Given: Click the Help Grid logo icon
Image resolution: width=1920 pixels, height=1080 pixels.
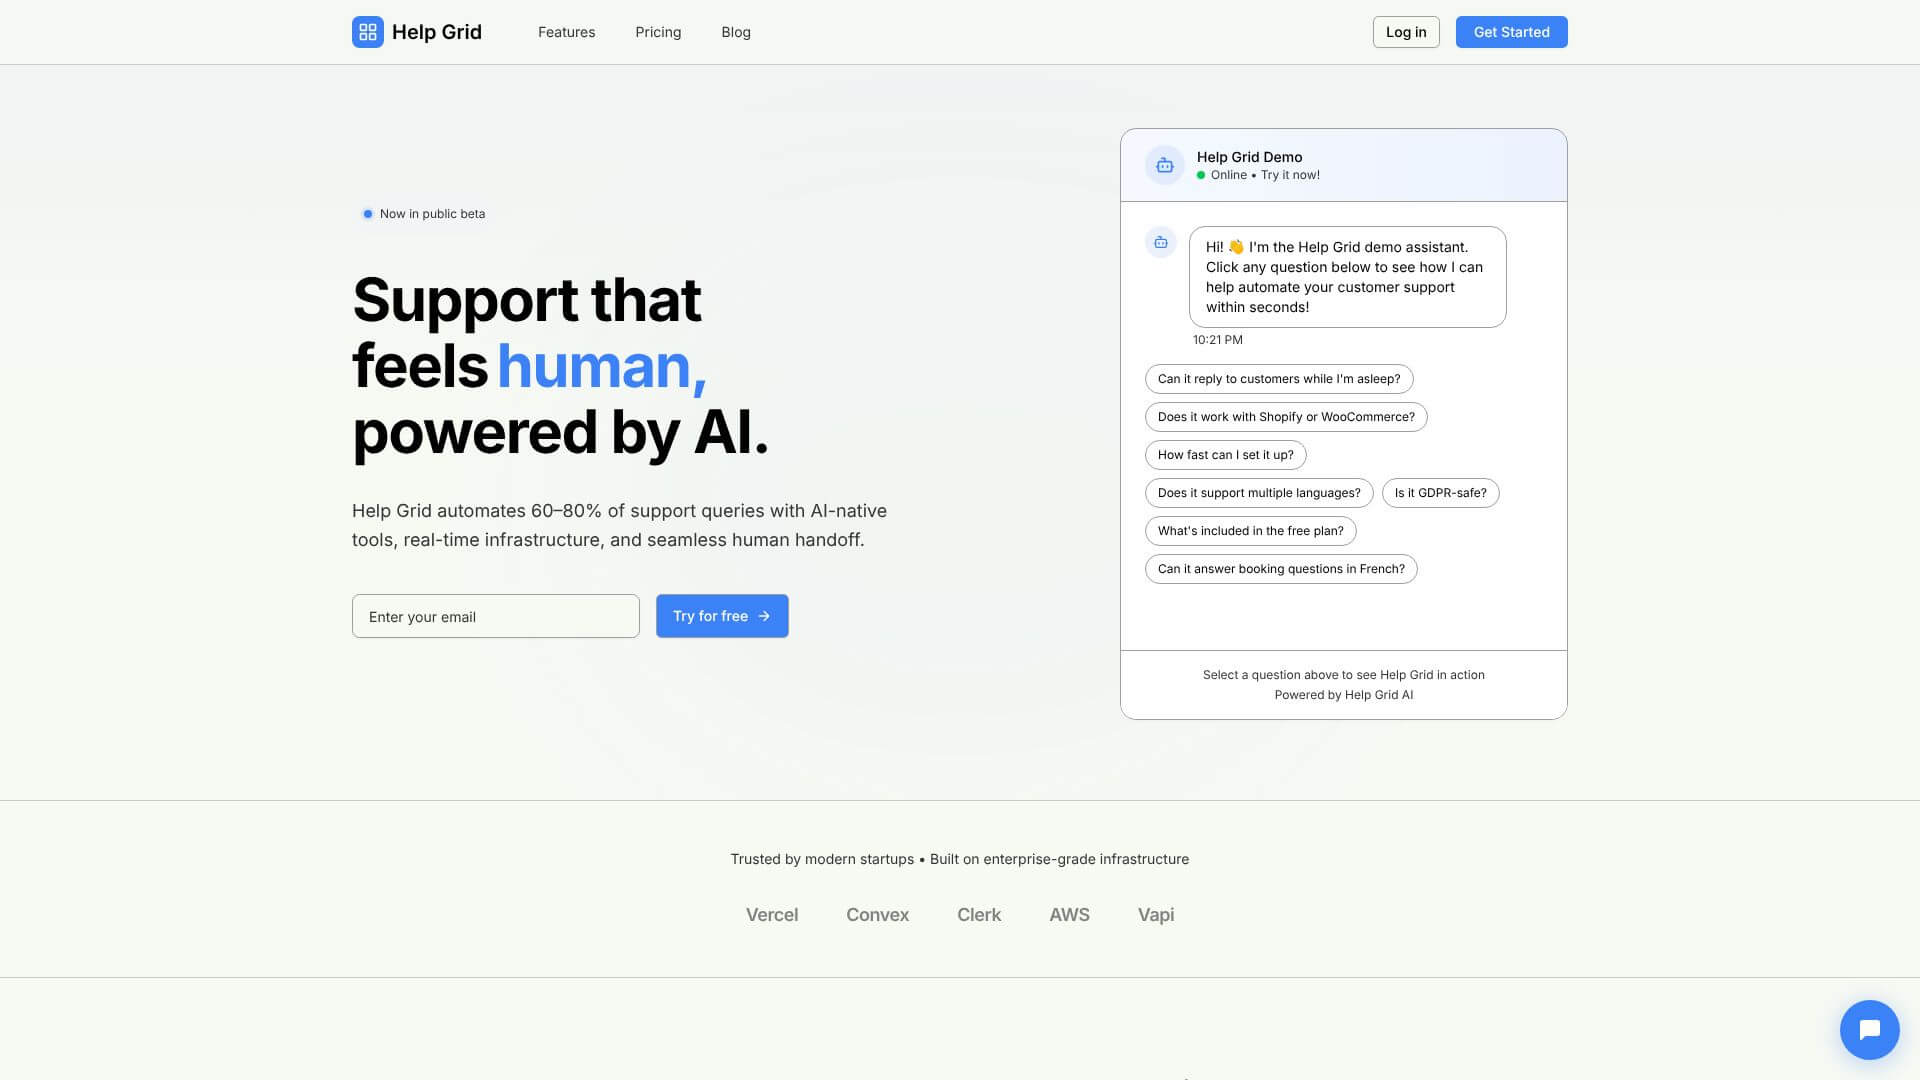Looking at the screenshot, I should click(x=367, y=31).
